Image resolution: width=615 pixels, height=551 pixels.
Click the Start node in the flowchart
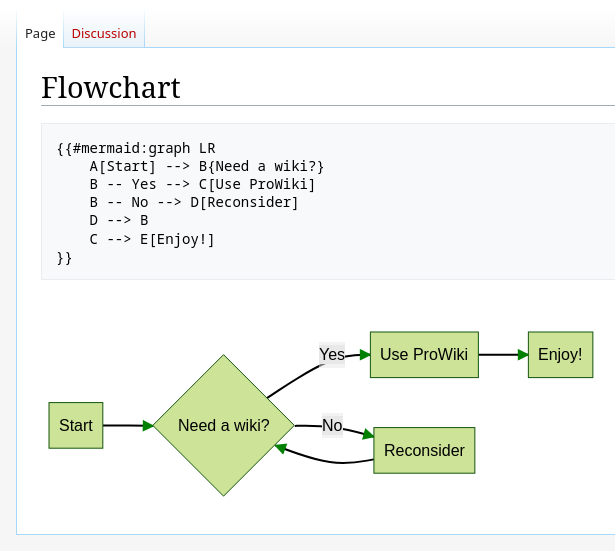point(76,425)
